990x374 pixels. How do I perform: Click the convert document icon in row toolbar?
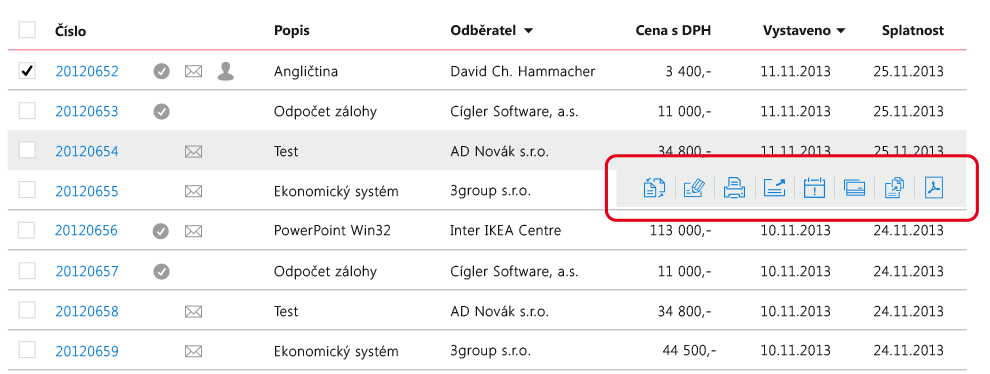(x=654, y=188)
